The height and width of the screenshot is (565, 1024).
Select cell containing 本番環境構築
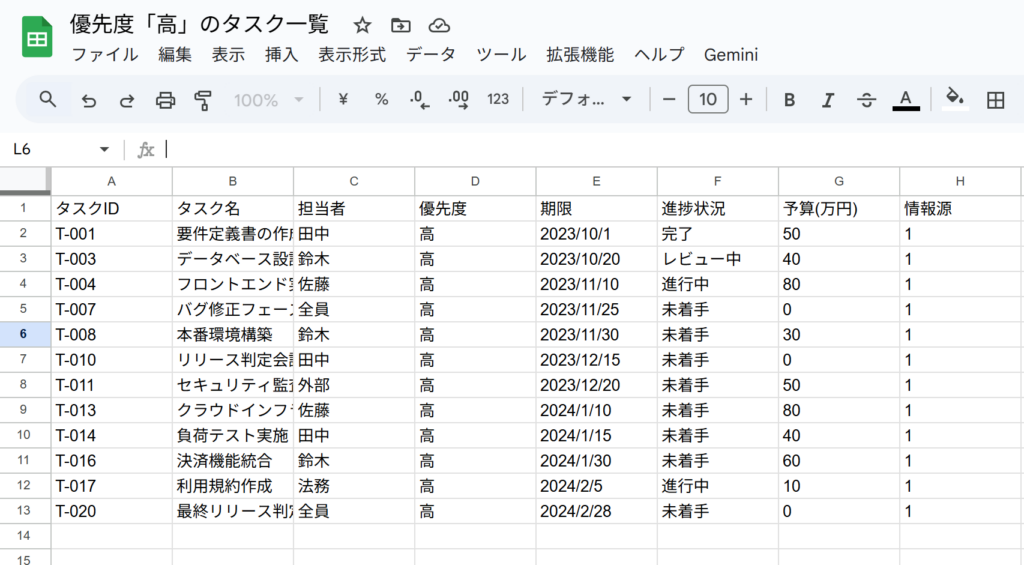(x=232, y=335)
